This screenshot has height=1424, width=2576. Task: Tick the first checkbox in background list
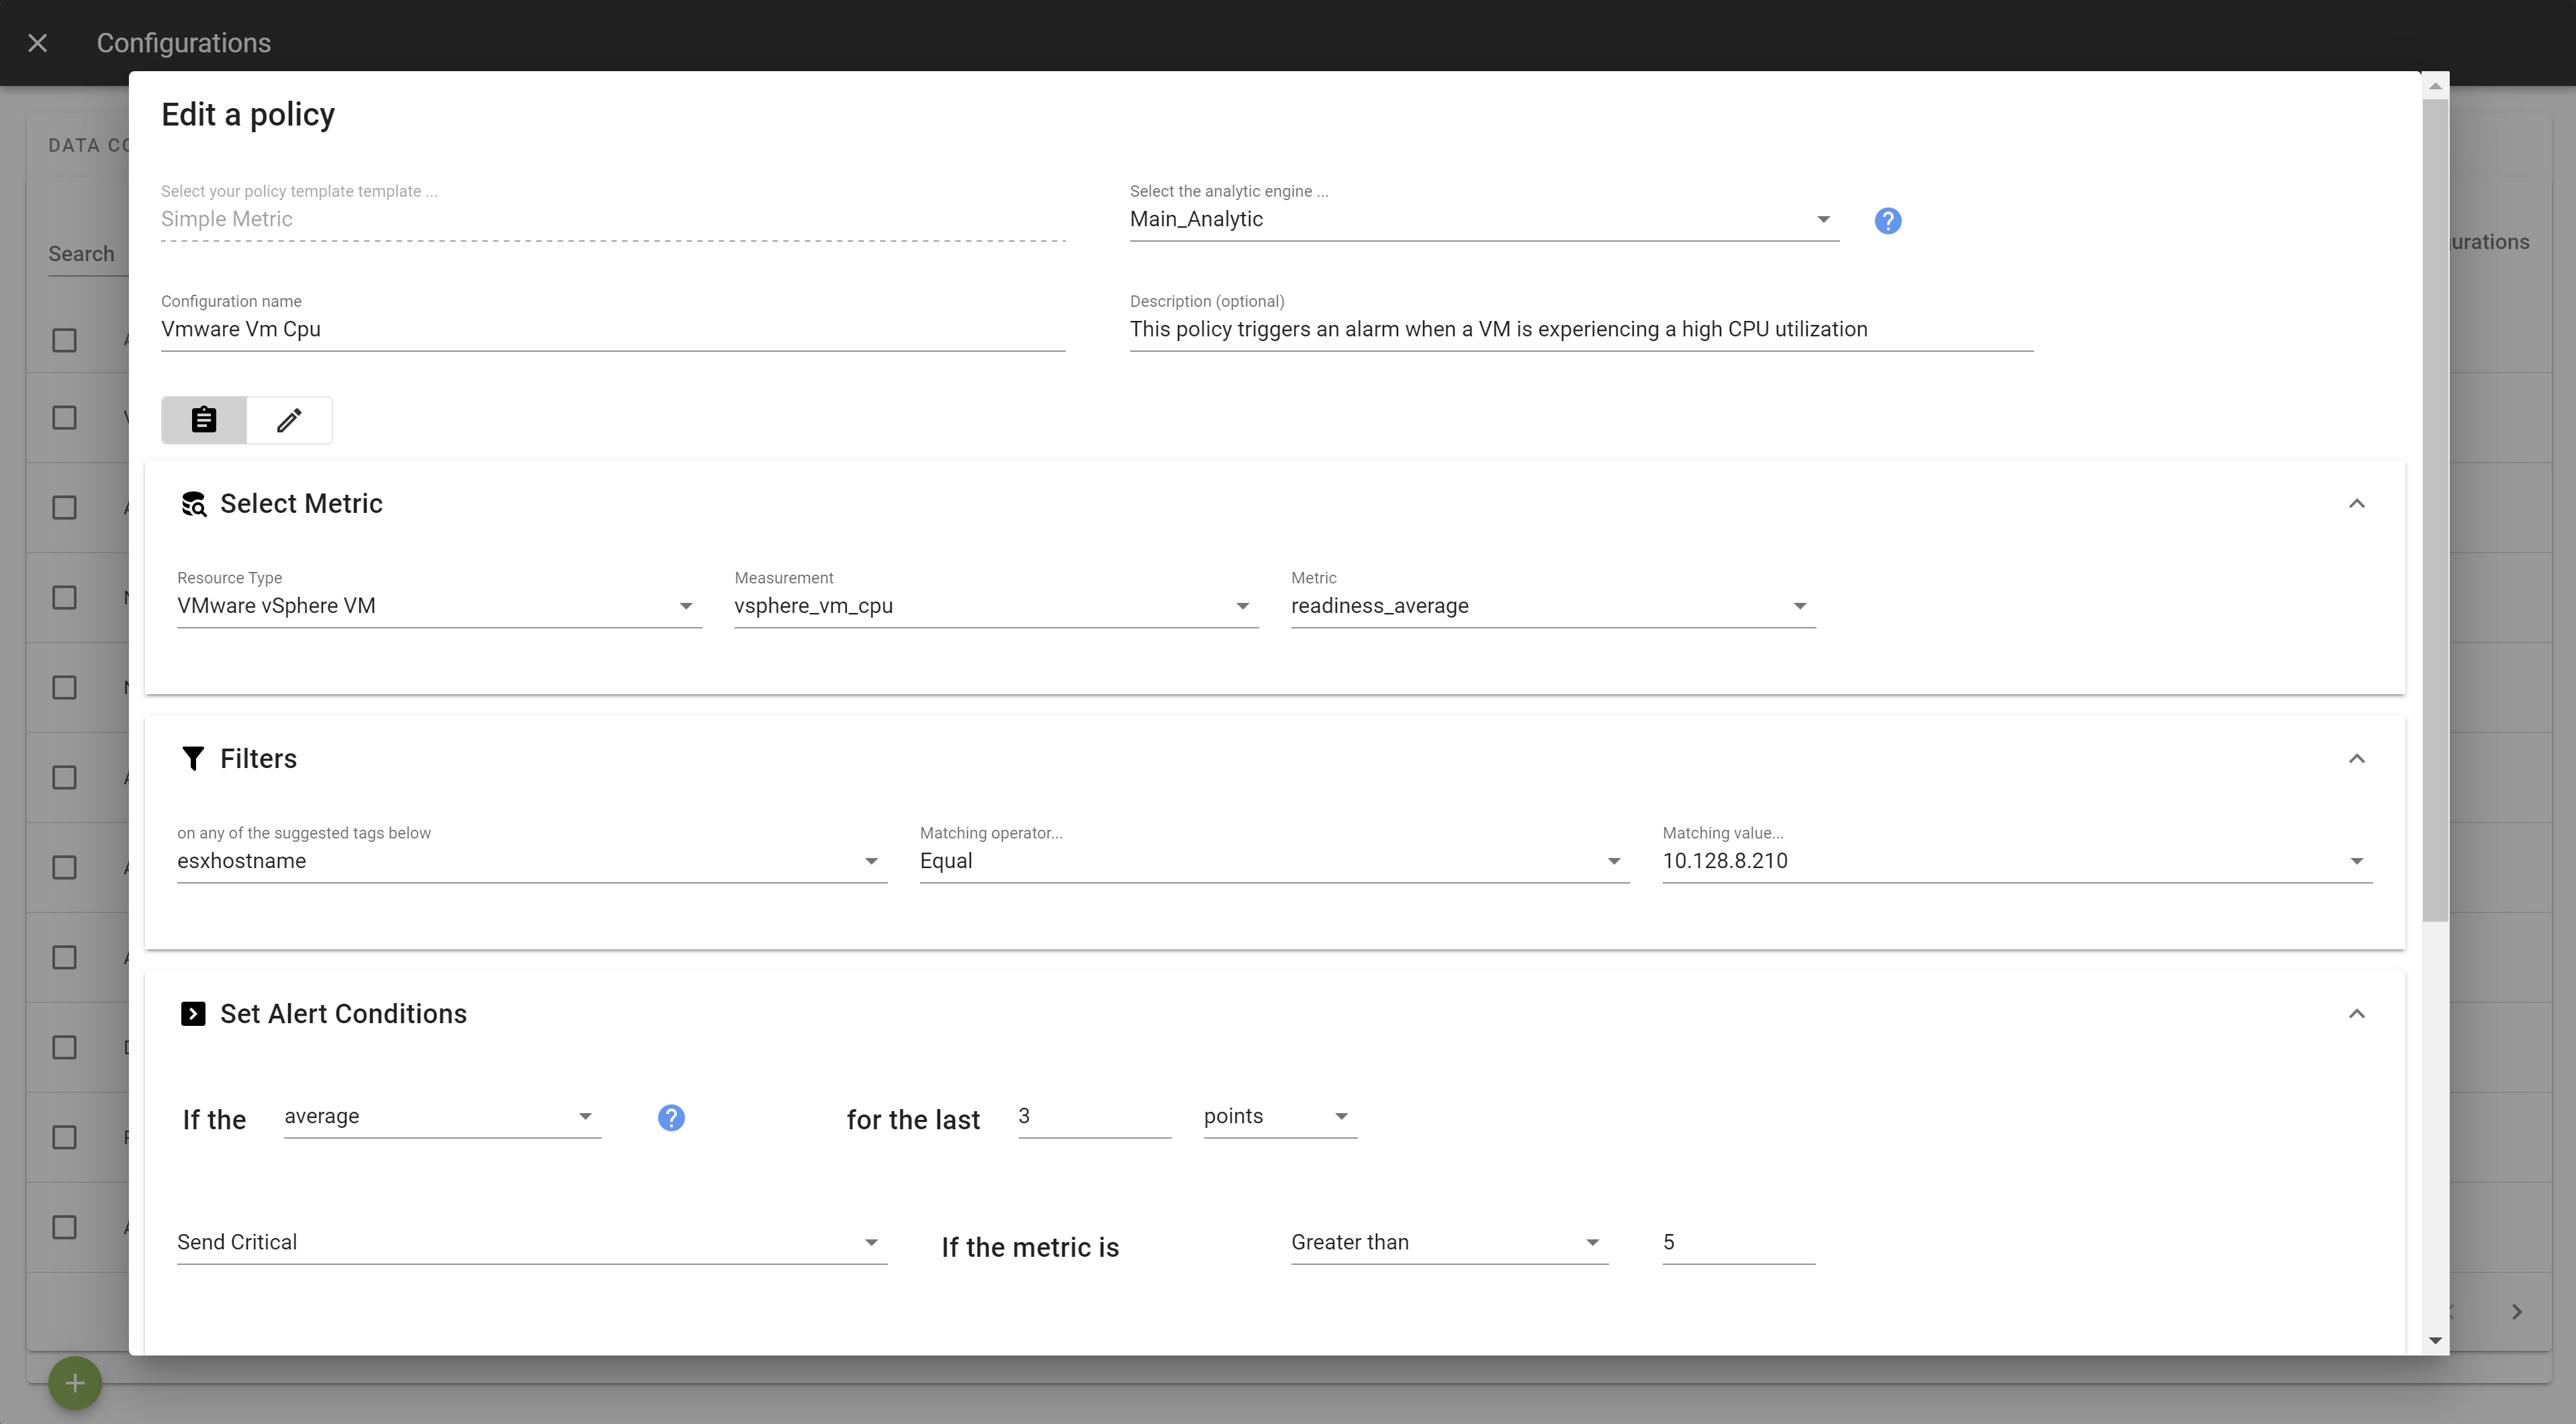click(64, 340)
